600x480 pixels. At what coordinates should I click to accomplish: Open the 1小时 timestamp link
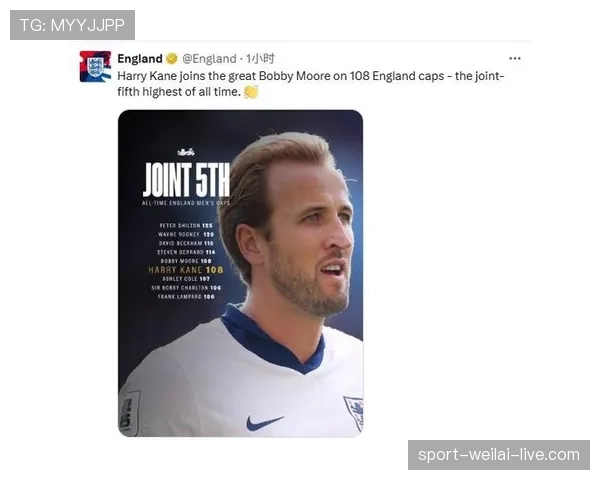click(x=260, y=59)
